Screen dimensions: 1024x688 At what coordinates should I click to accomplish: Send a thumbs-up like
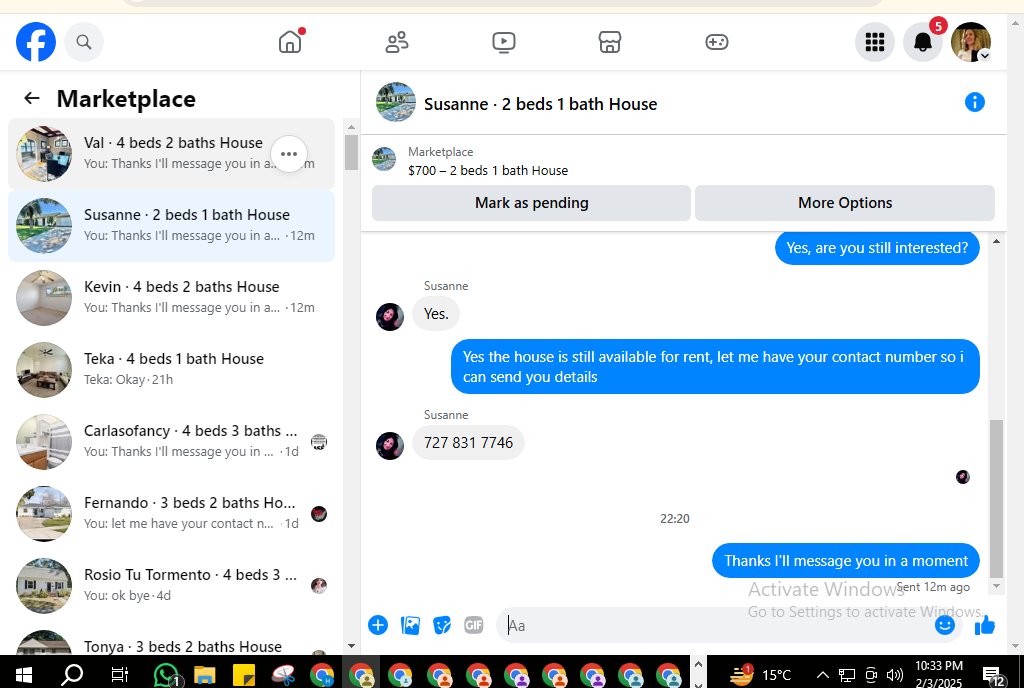985,625
